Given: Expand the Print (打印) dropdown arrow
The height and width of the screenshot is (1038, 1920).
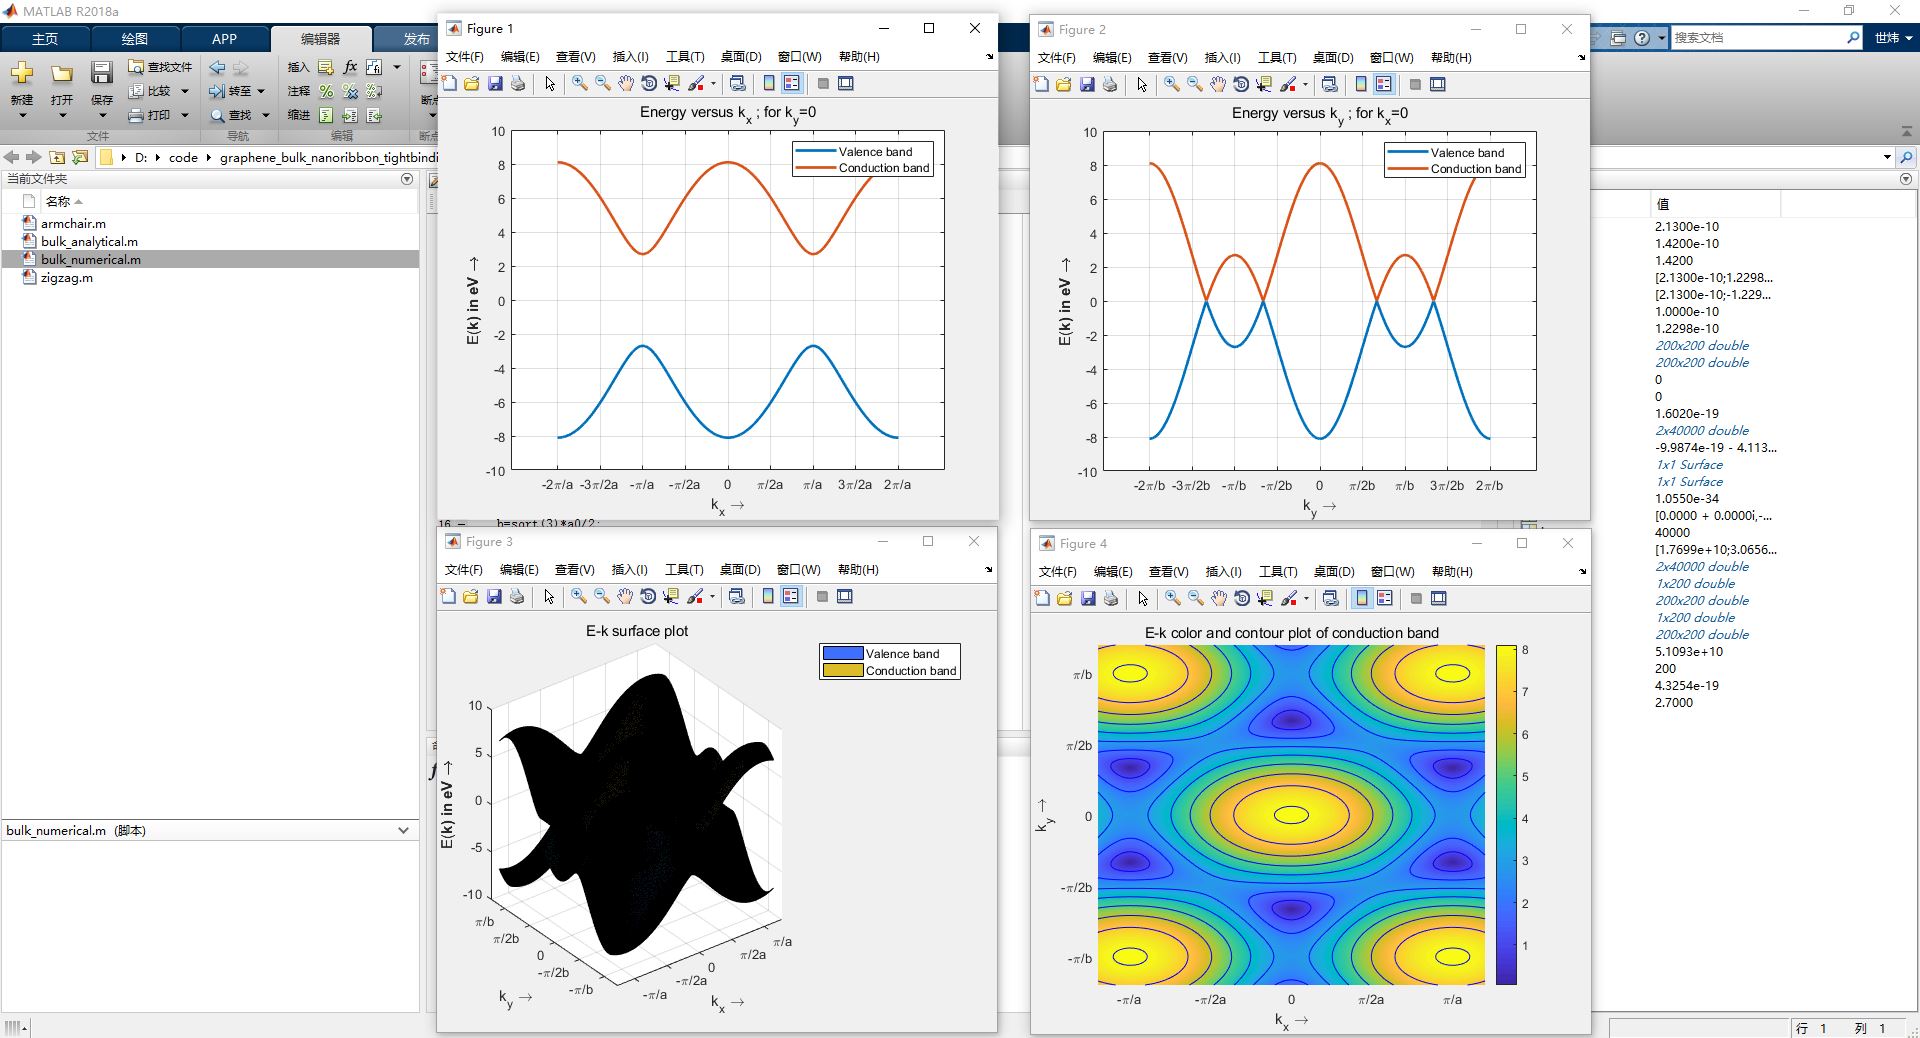Looking at the screenshot, I should (184, 115).
